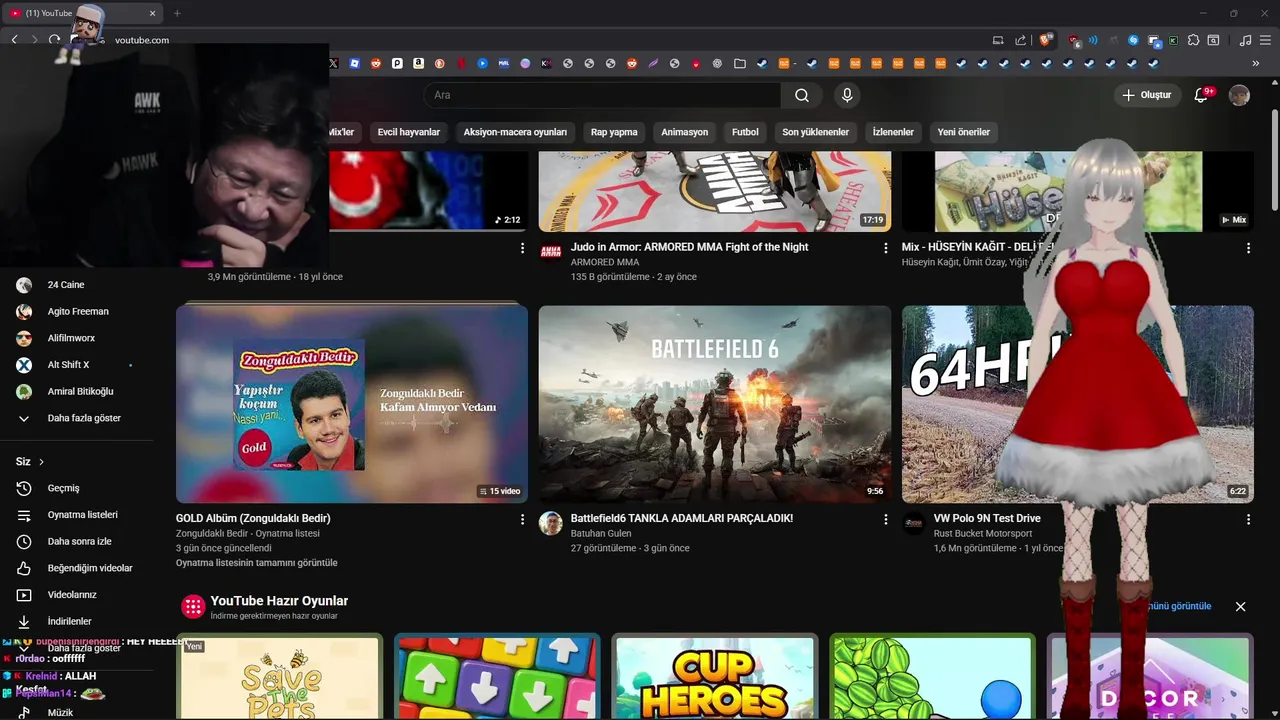Click the music note media control icon
The width and height of the screenshot is (1280, 720).
1245,40
